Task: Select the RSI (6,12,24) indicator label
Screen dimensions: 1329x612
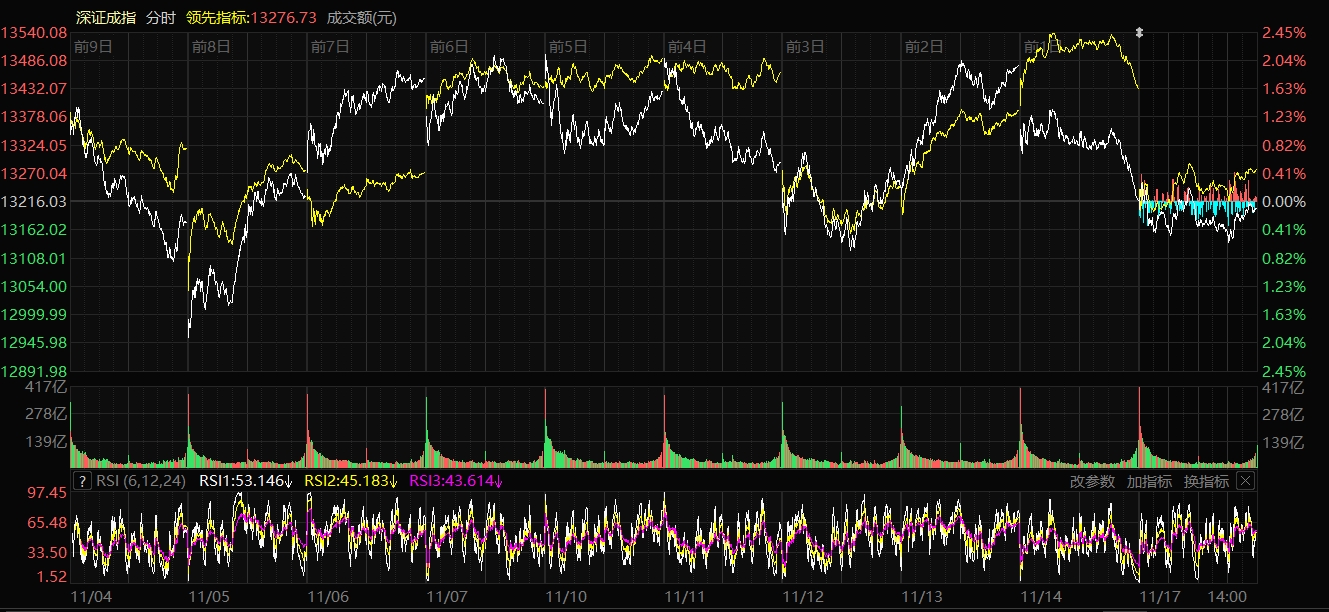Action: 140,481
